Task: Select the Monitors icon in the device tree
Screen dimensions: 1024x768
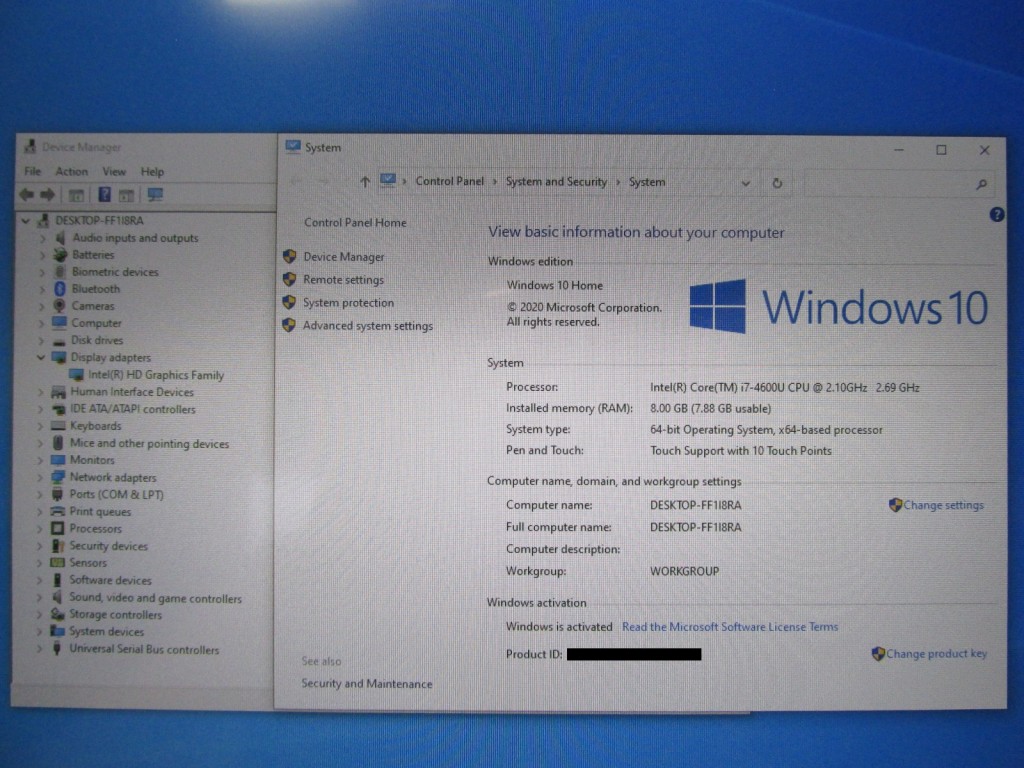Action: (x=58, y=460)
